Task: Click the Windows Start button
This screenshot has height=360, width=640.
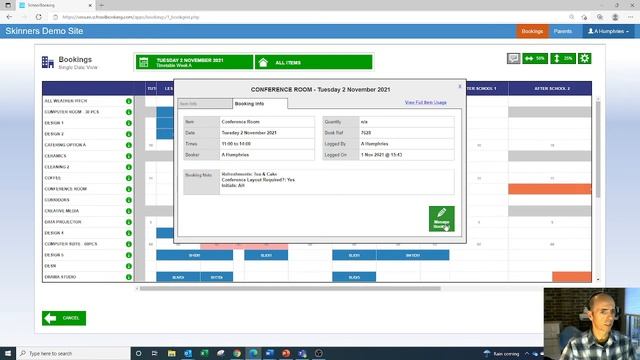Action: [8, 353]
